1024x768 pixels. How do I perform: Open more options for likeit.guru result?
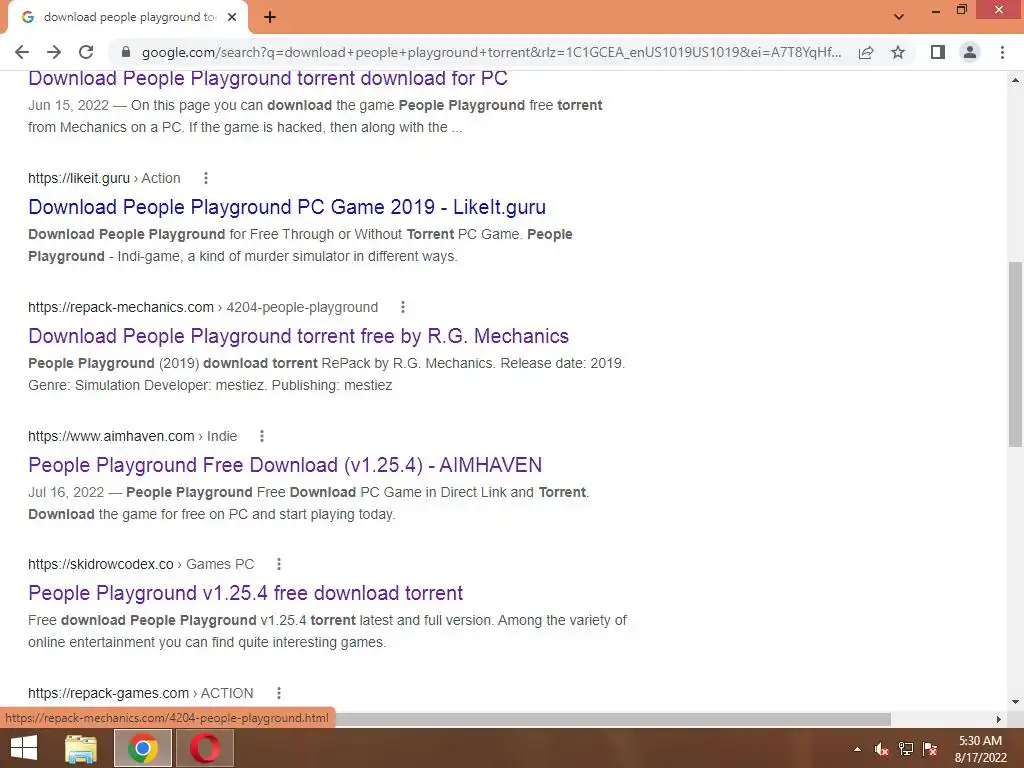click(x=206, y=178)
